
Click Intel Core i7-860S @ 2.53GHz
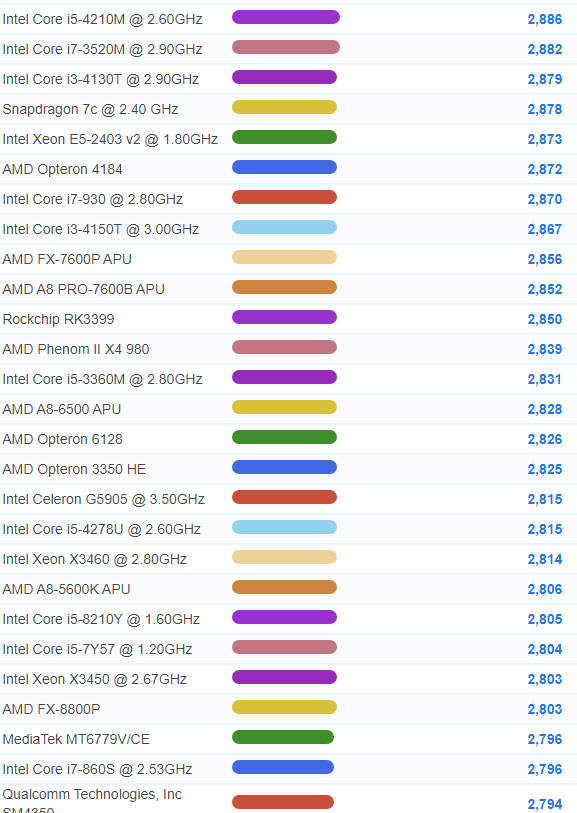pos(97,770)
